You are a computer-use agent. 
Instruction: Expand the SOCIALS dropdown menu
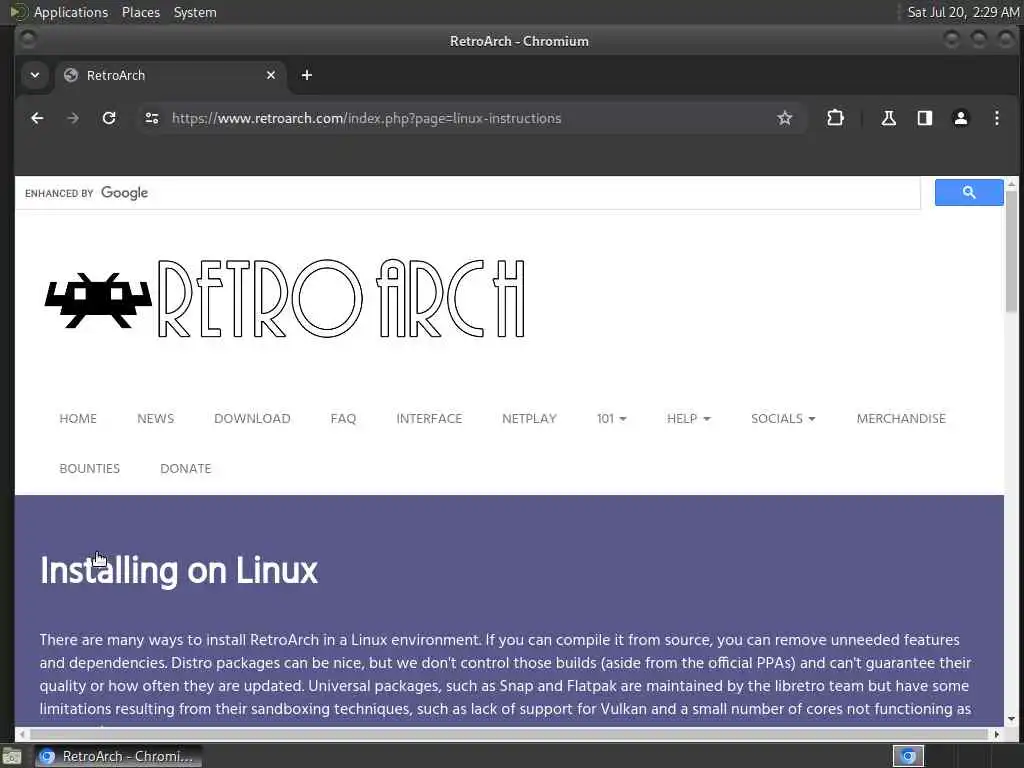(x=783, y=419)
